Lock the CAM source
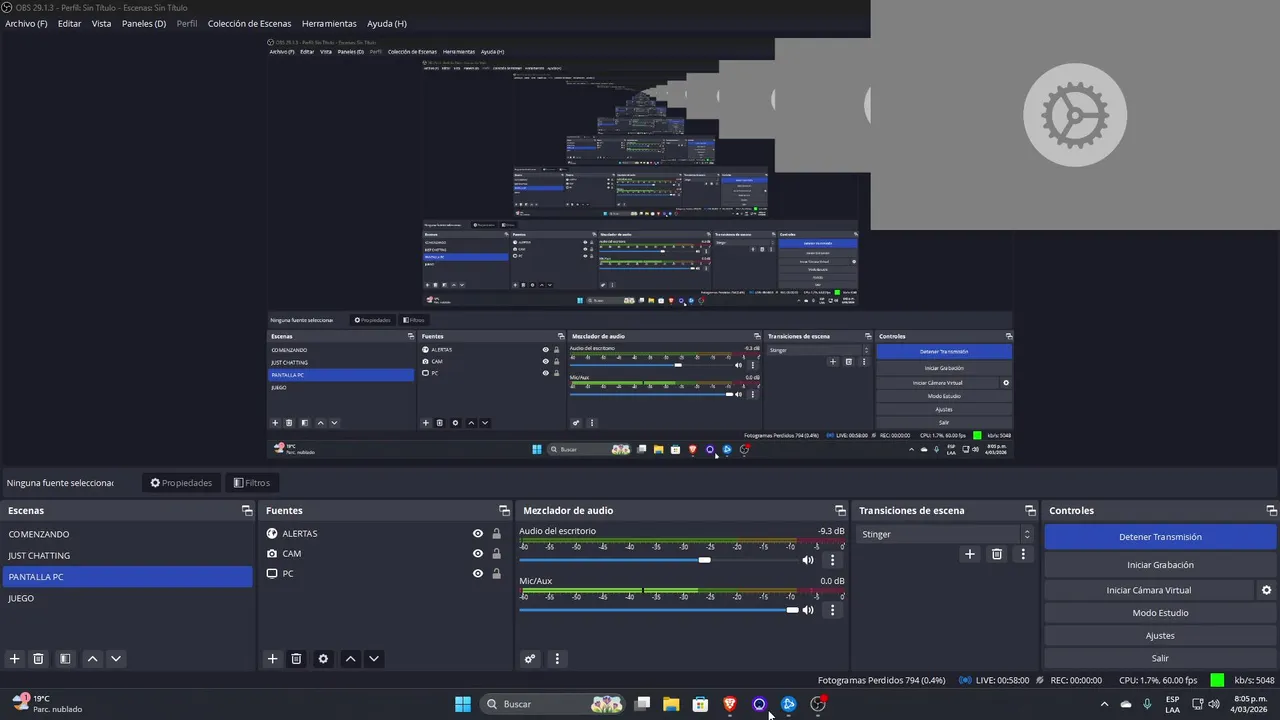This screenshot has height=720, width=1280. (x=496, y=554)
